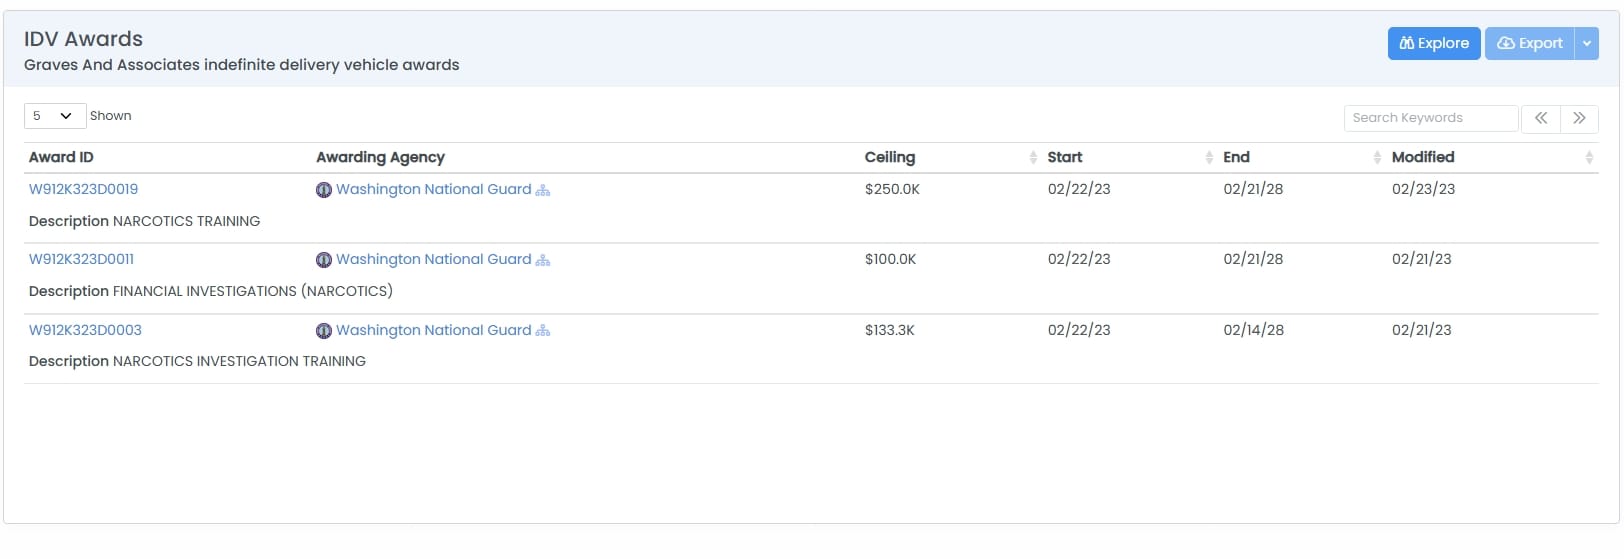Sort the table by End date column
1624x559 pixels.
coord(1377,158)
